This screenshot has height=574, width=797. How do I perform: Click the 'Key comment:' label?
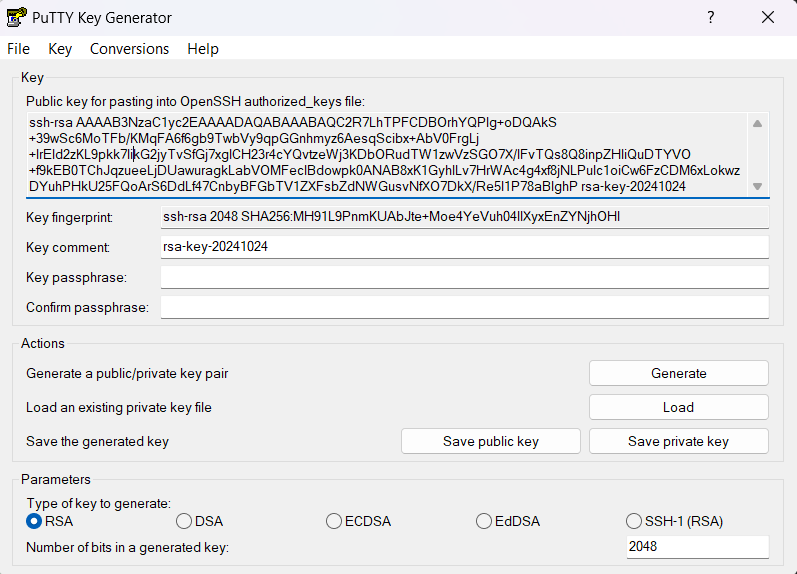coord(68,248)
